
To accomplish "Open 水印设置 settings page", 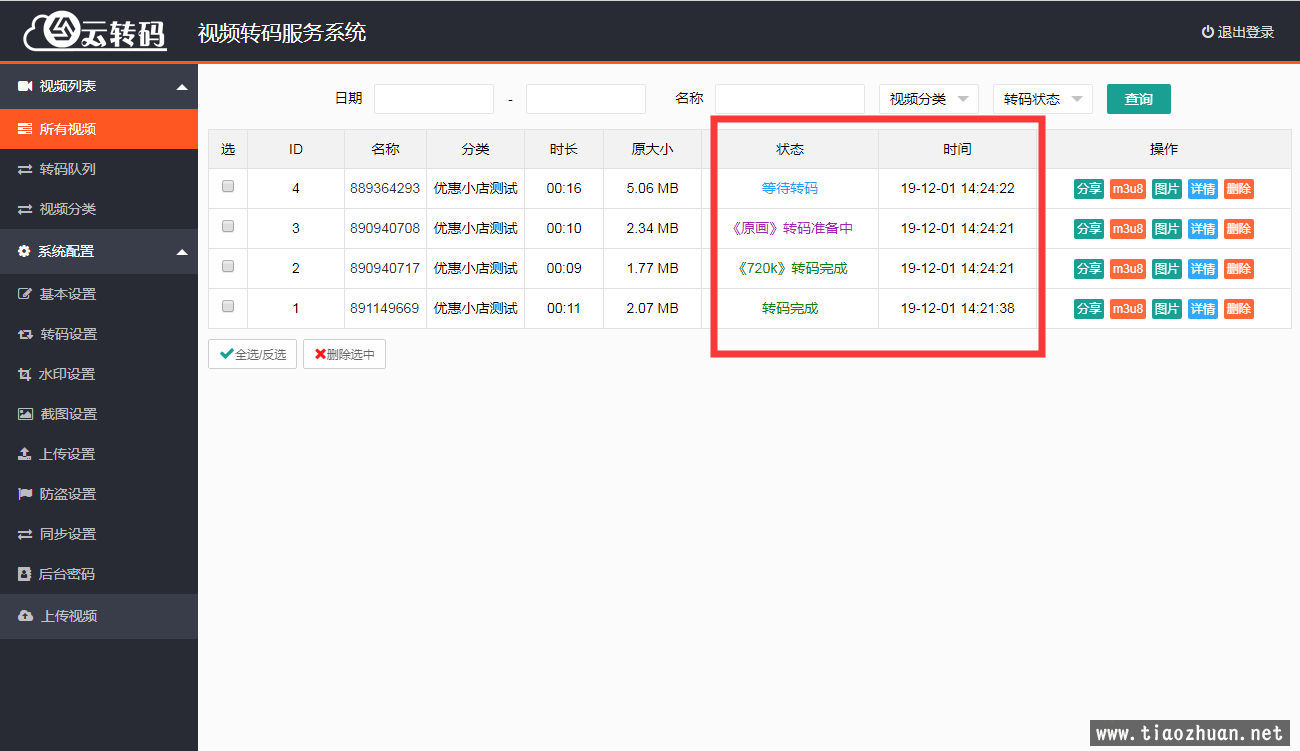I will pyautogui.click(x=99, y=374).
